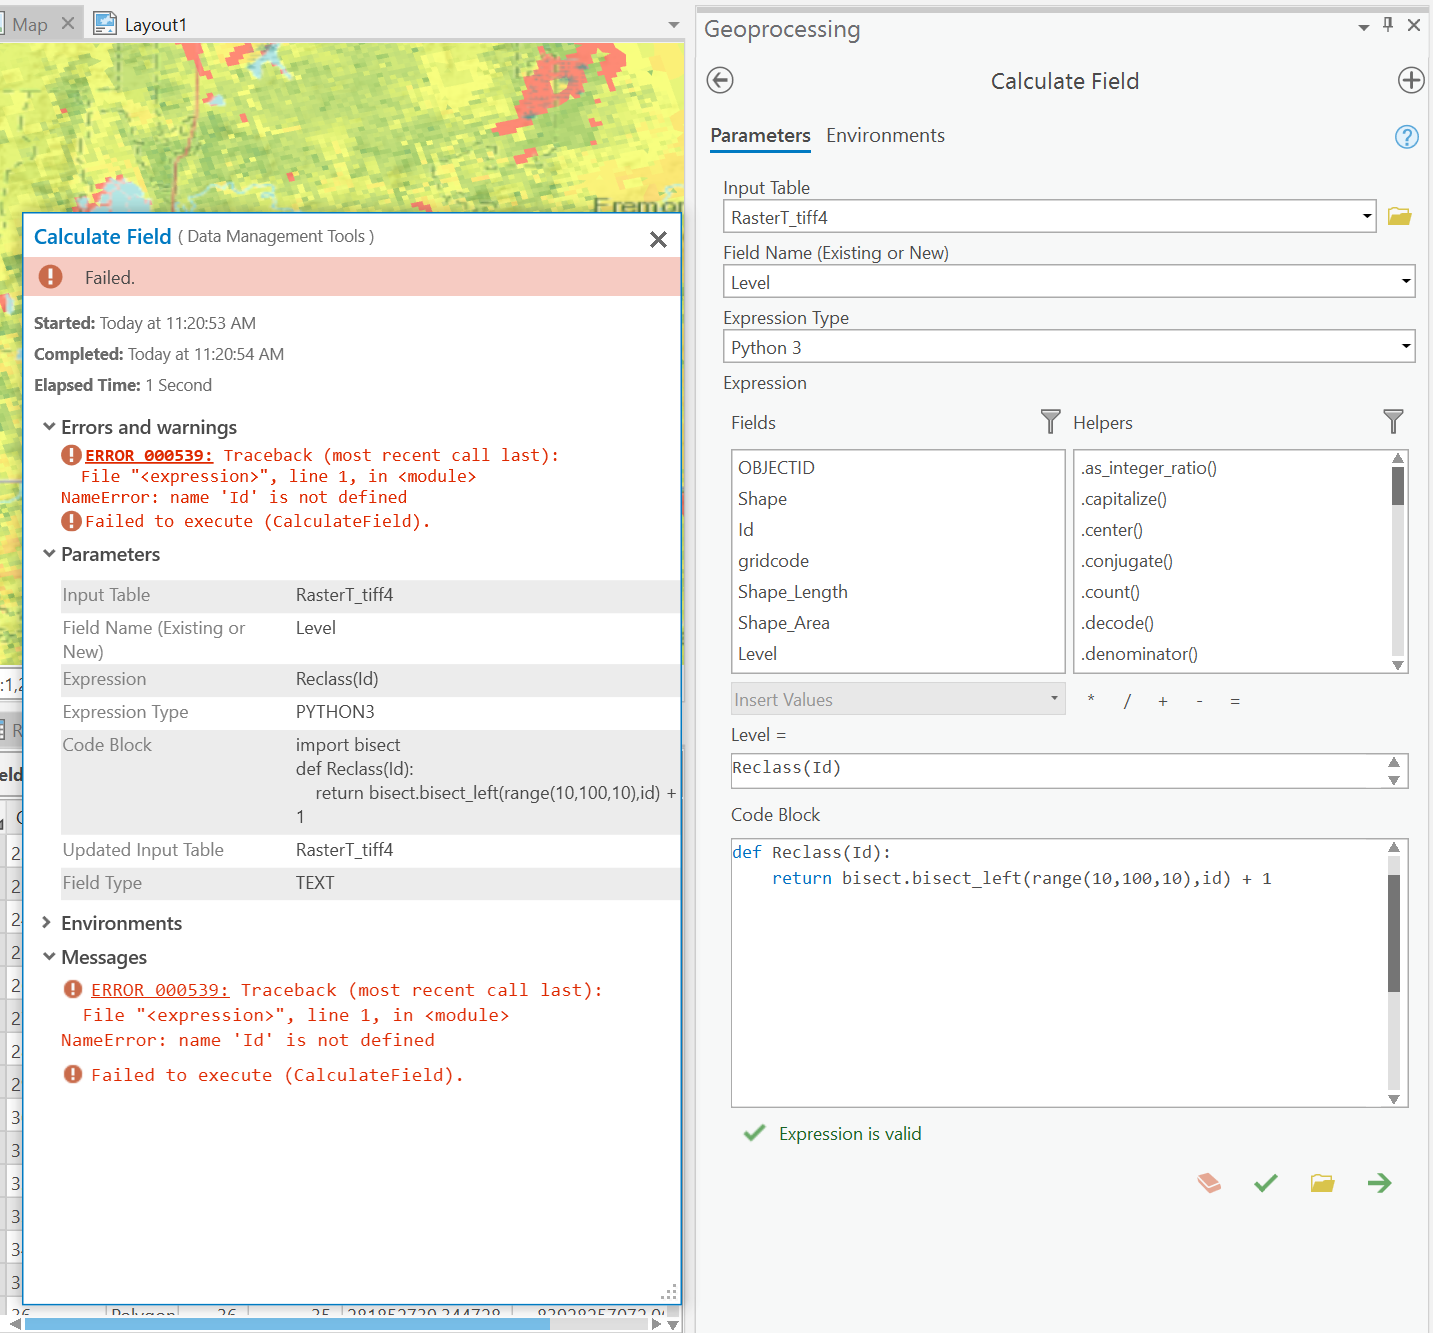Open ERROR 000539 link under Messages
Image resolution: width=1433 pixels, height=1333 pixels.
point(160,990)
